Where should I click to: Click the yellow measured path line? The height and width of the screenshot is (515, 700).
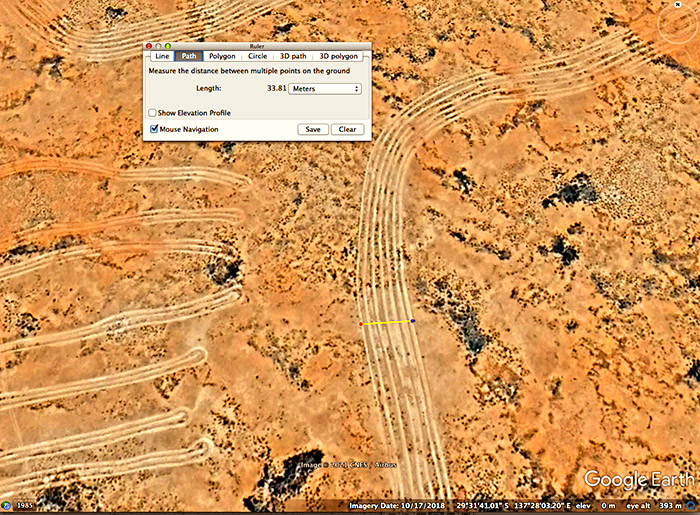(387, 322)
